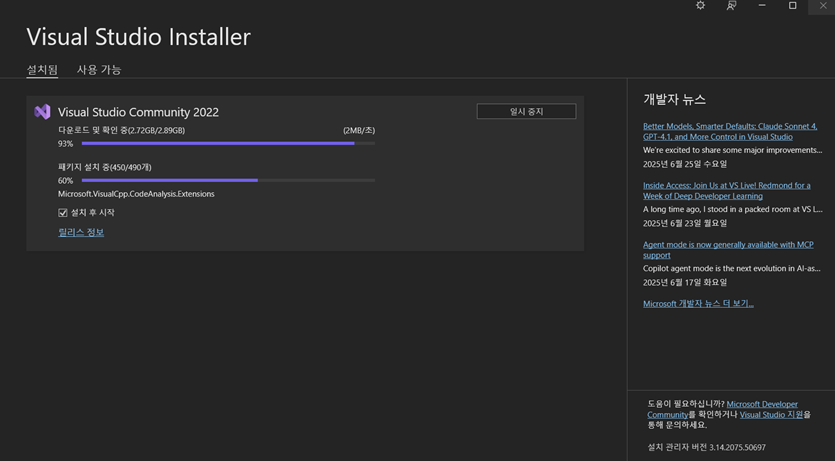Screen dimensions: 835x461
Task: Open the 릴리스 정보 link
Action: [x=81, y=232]
